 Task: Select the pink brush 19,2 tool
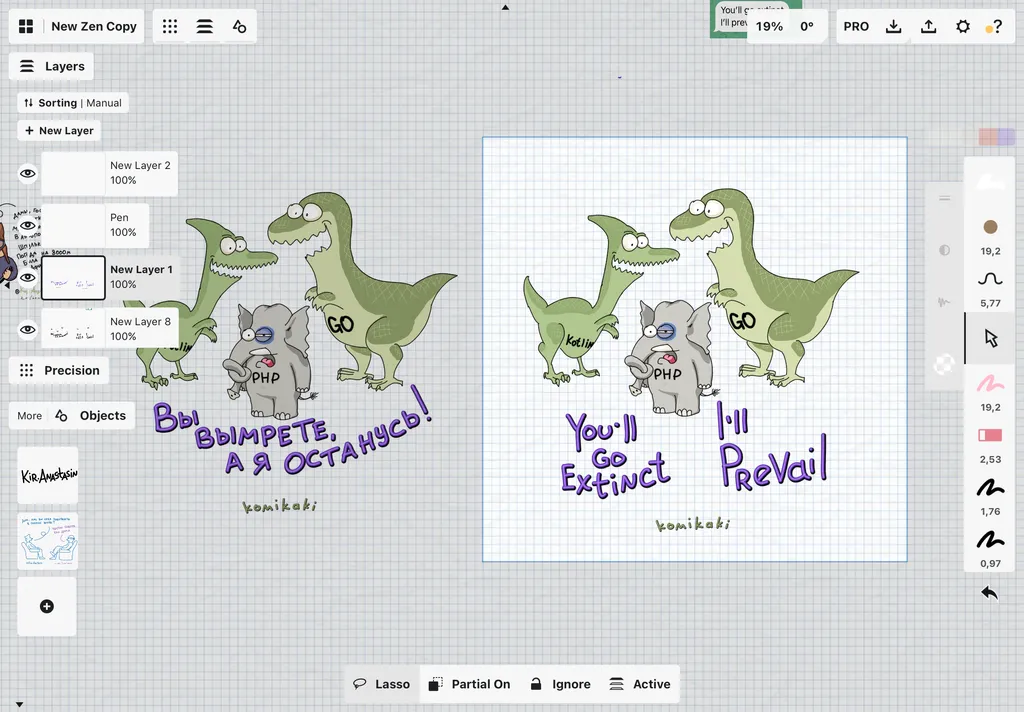(x=990, y=383)
